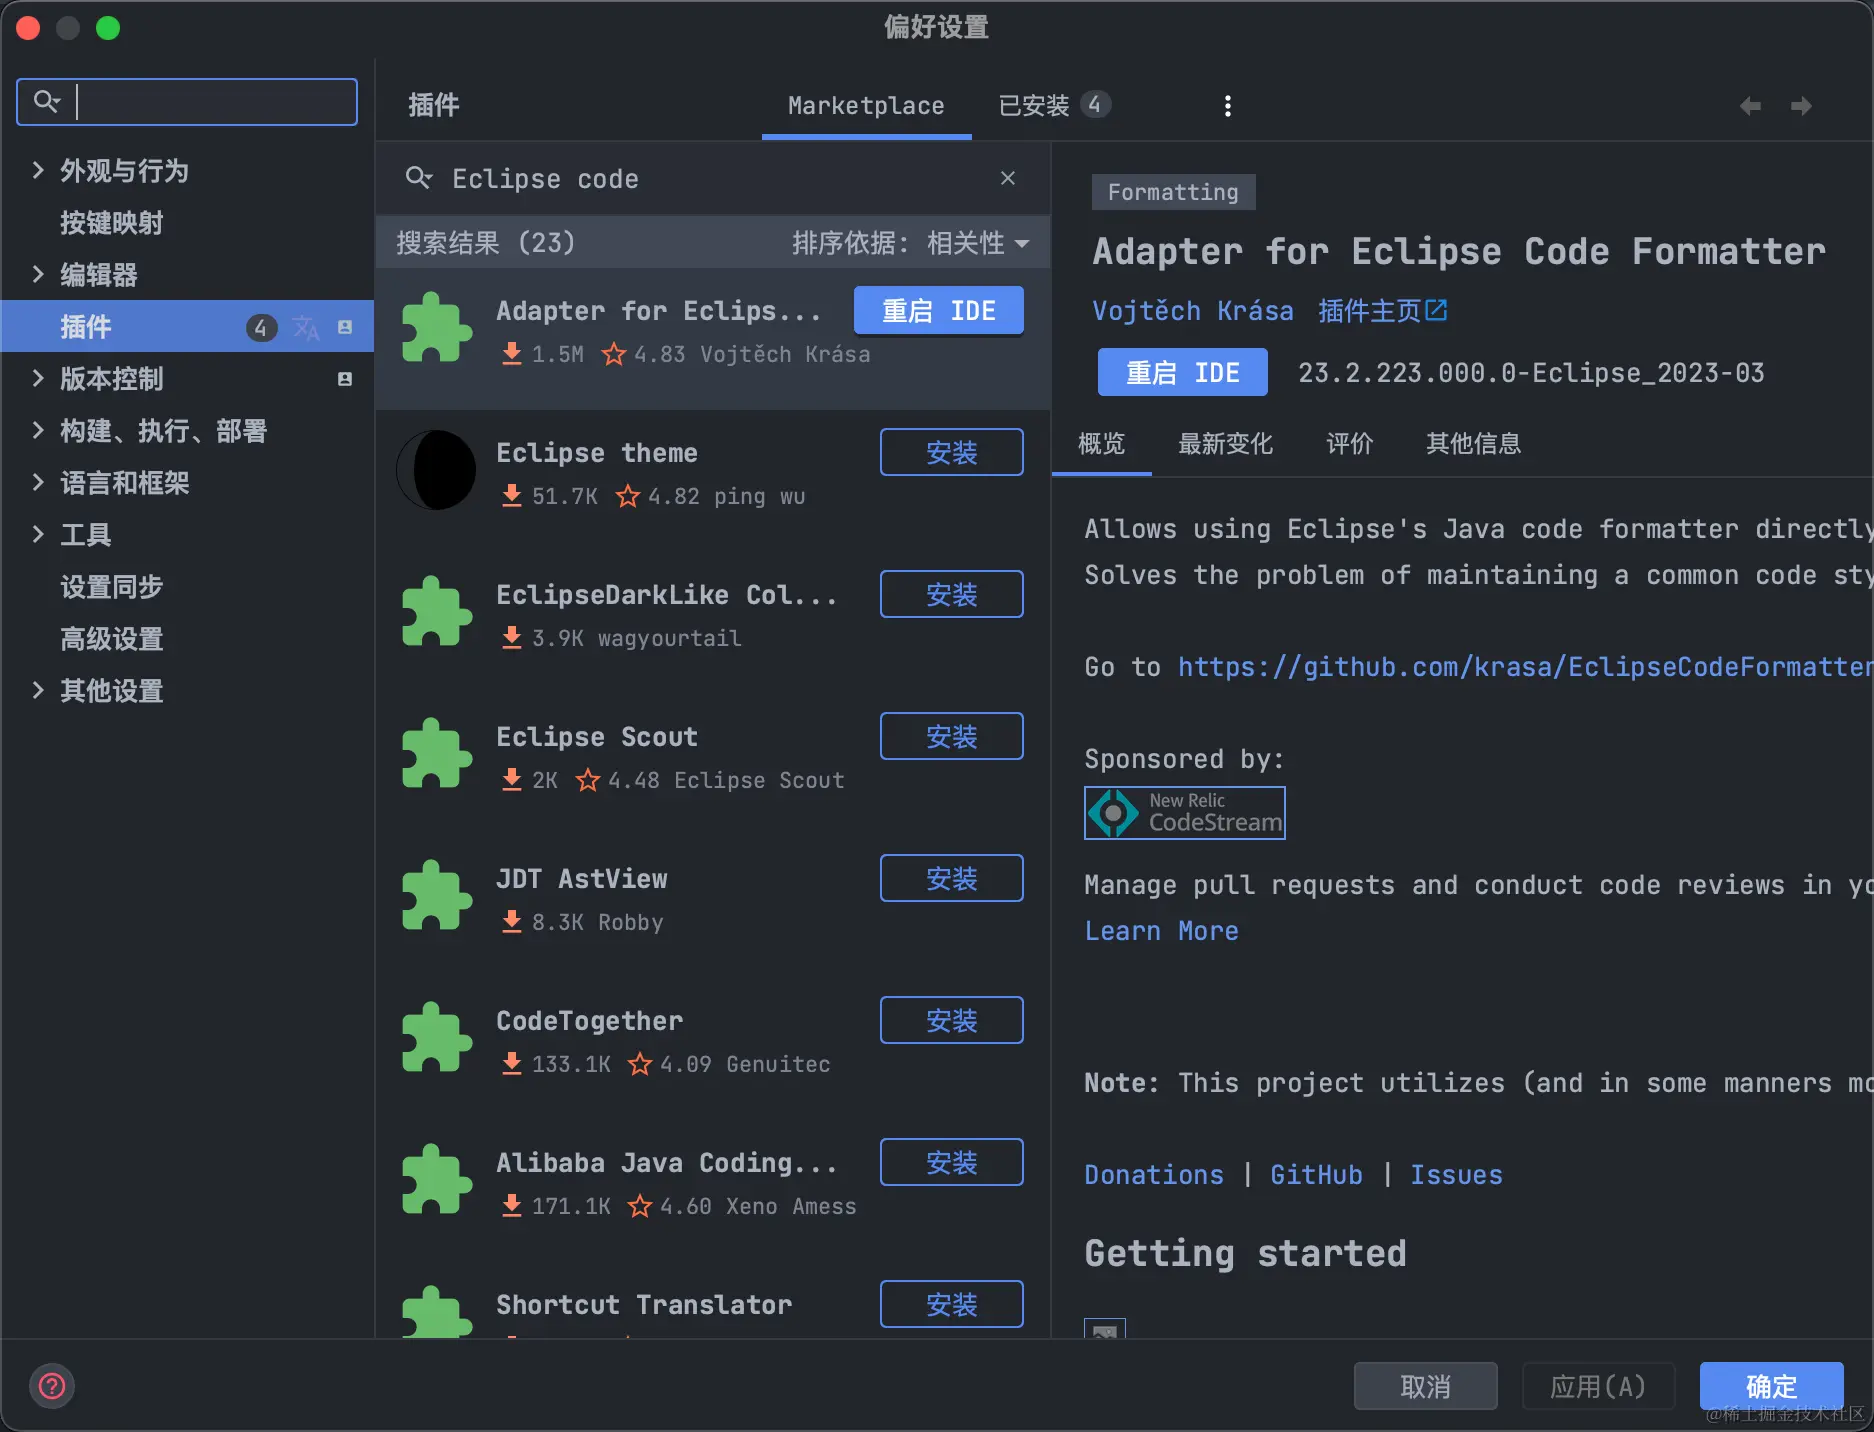Expand the 构建、执行、部署 section
The width and height of the screenshot is (1874, 1432).
38,430
